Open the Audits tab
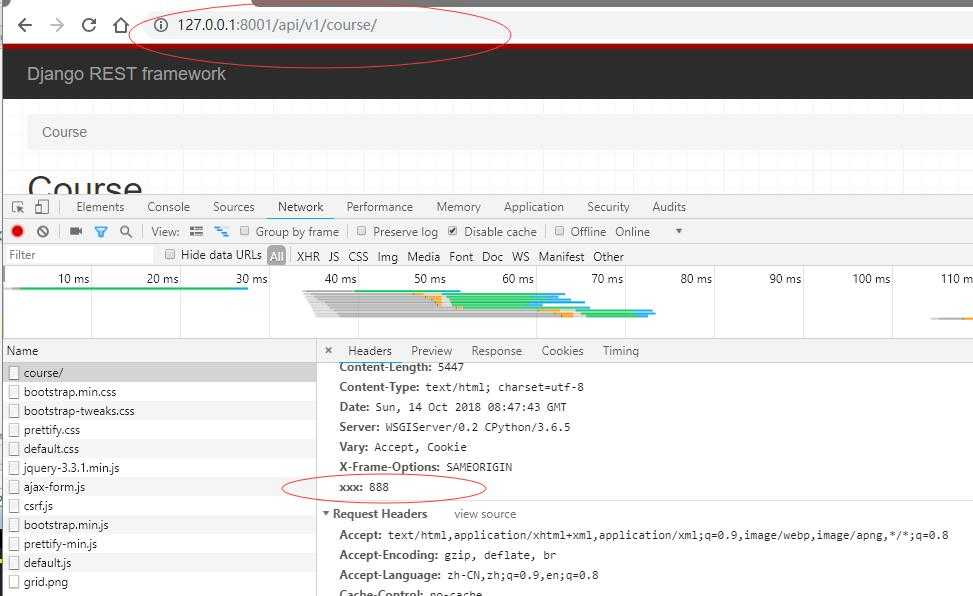973x596 pixels. (669, 207)
